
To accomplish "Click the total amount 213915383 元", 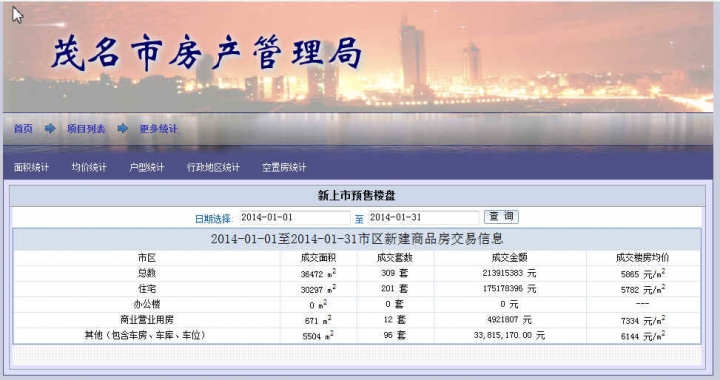I will pos(509,273).
